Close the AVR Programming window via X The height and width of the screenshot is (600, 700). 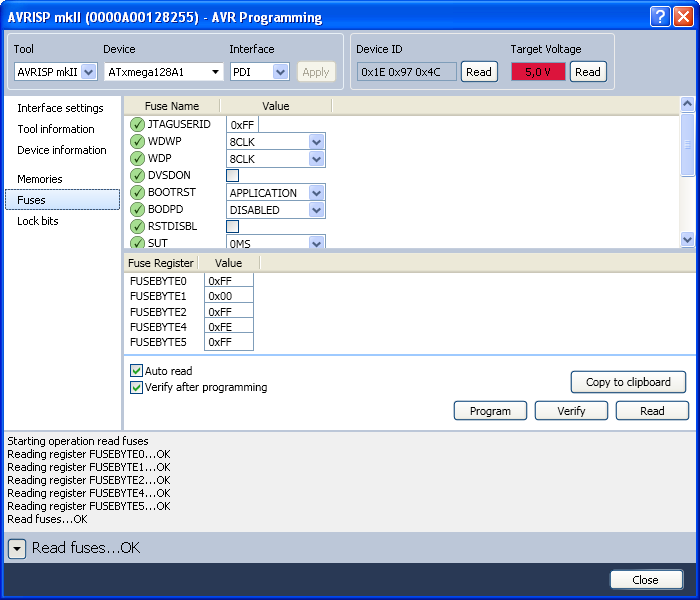(683, 17)
